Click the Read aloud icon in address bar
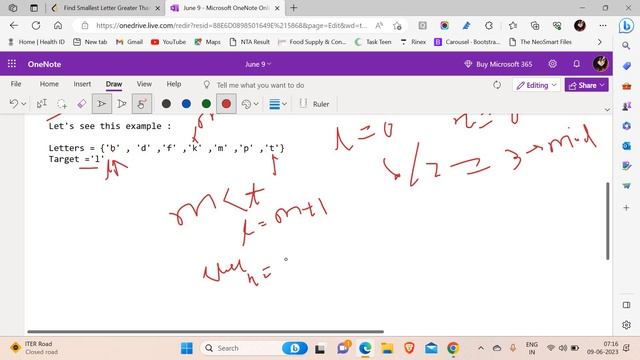640x360 pixels. (x=379, y=25)
